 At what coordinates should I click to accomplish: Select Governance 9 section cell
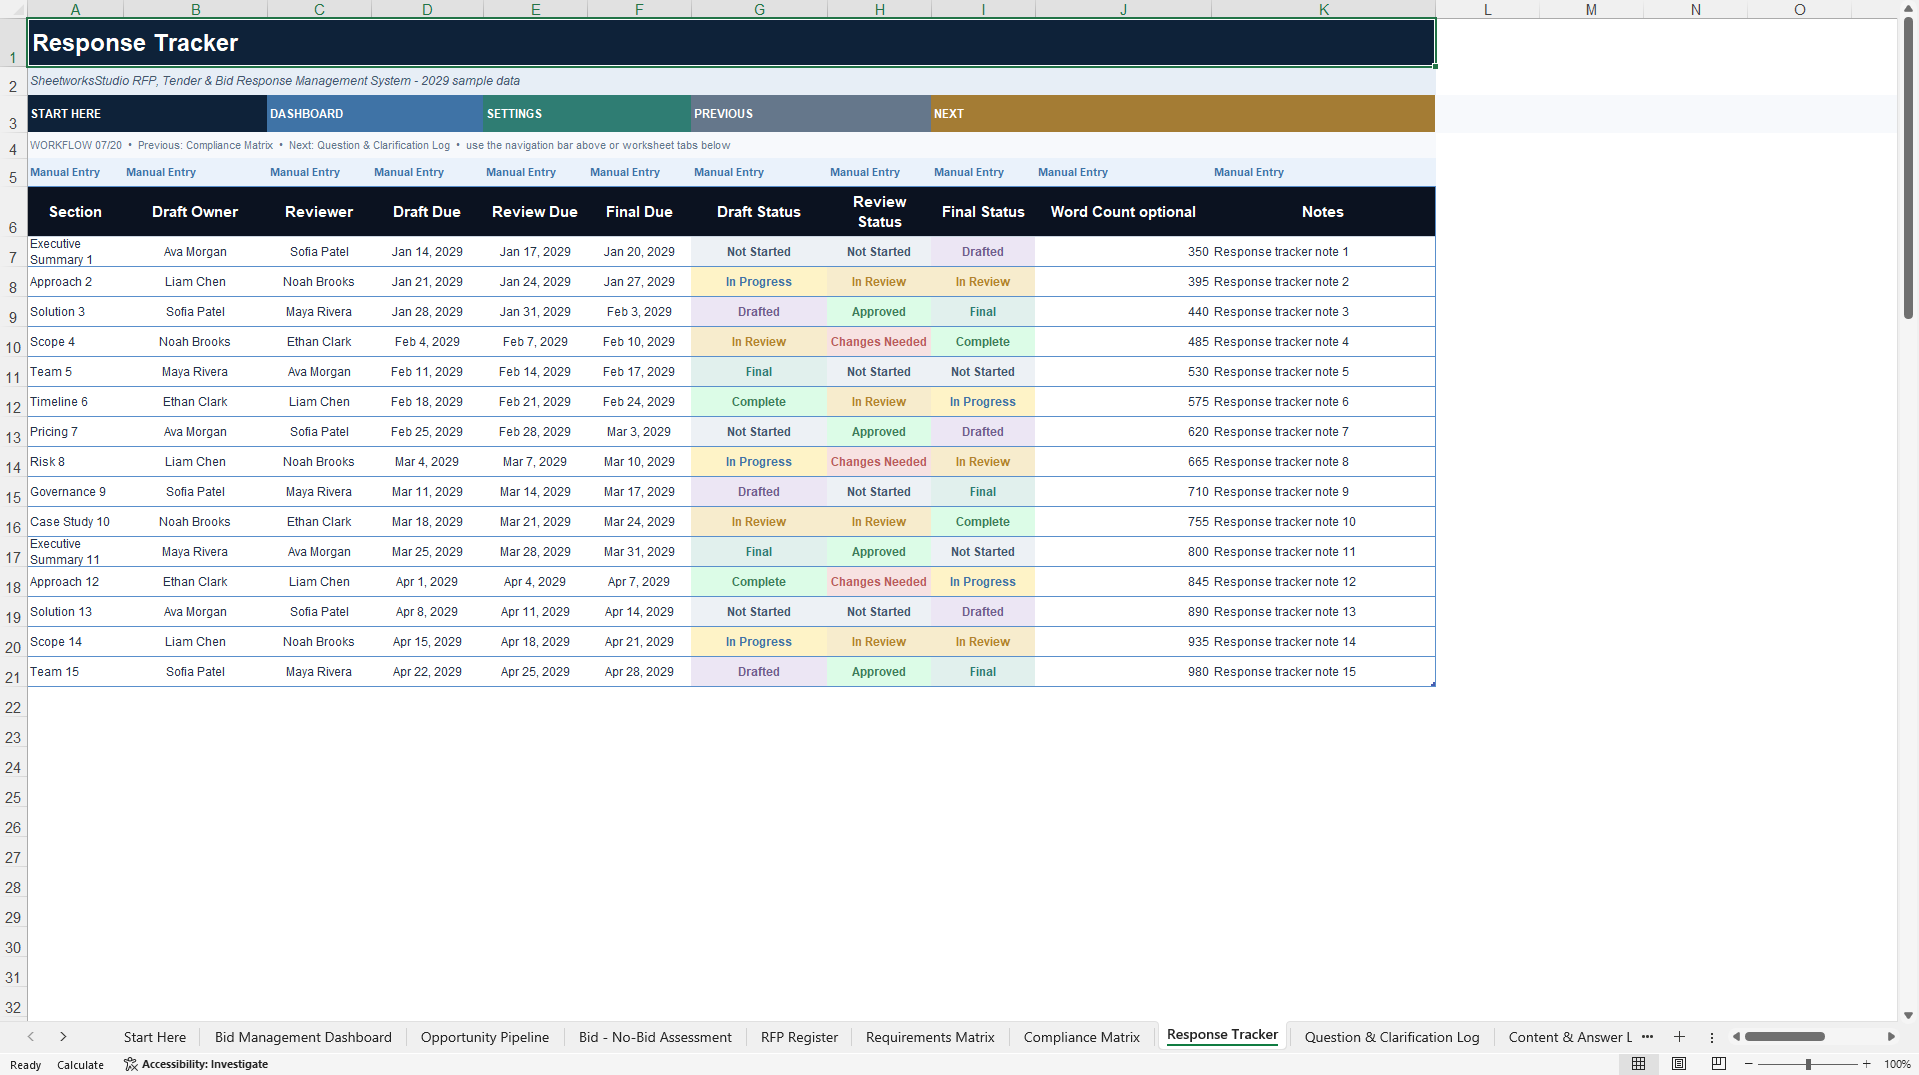coord(75,492)
